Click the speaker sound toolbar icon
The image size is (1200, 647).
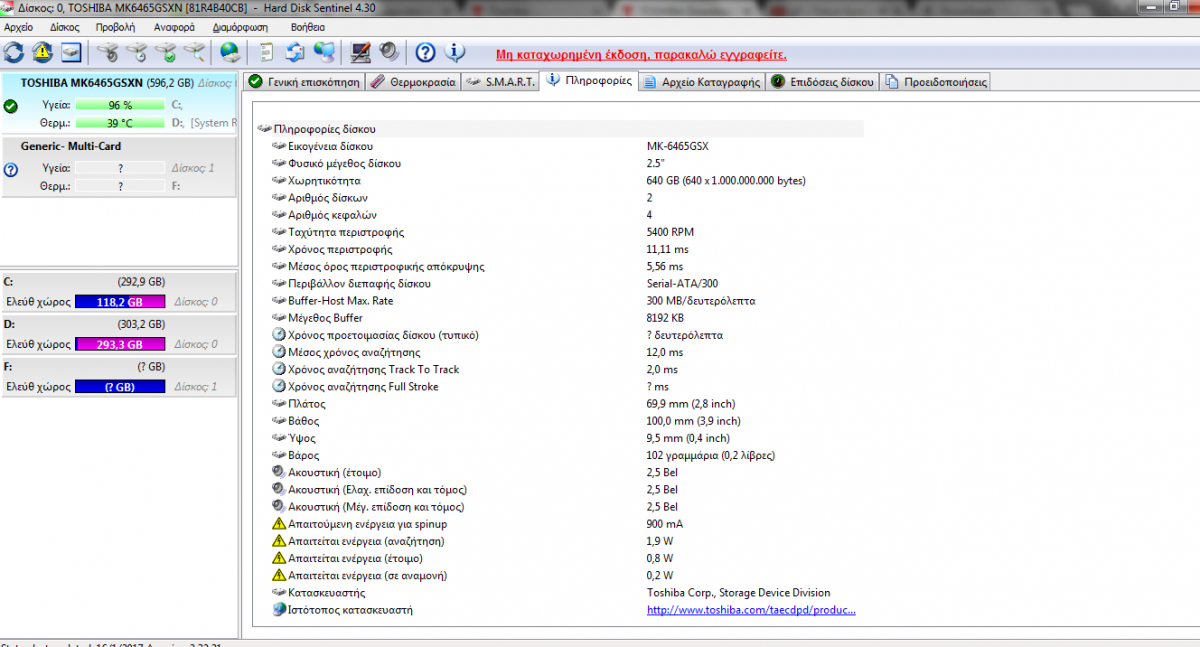[x=388, y=52]
